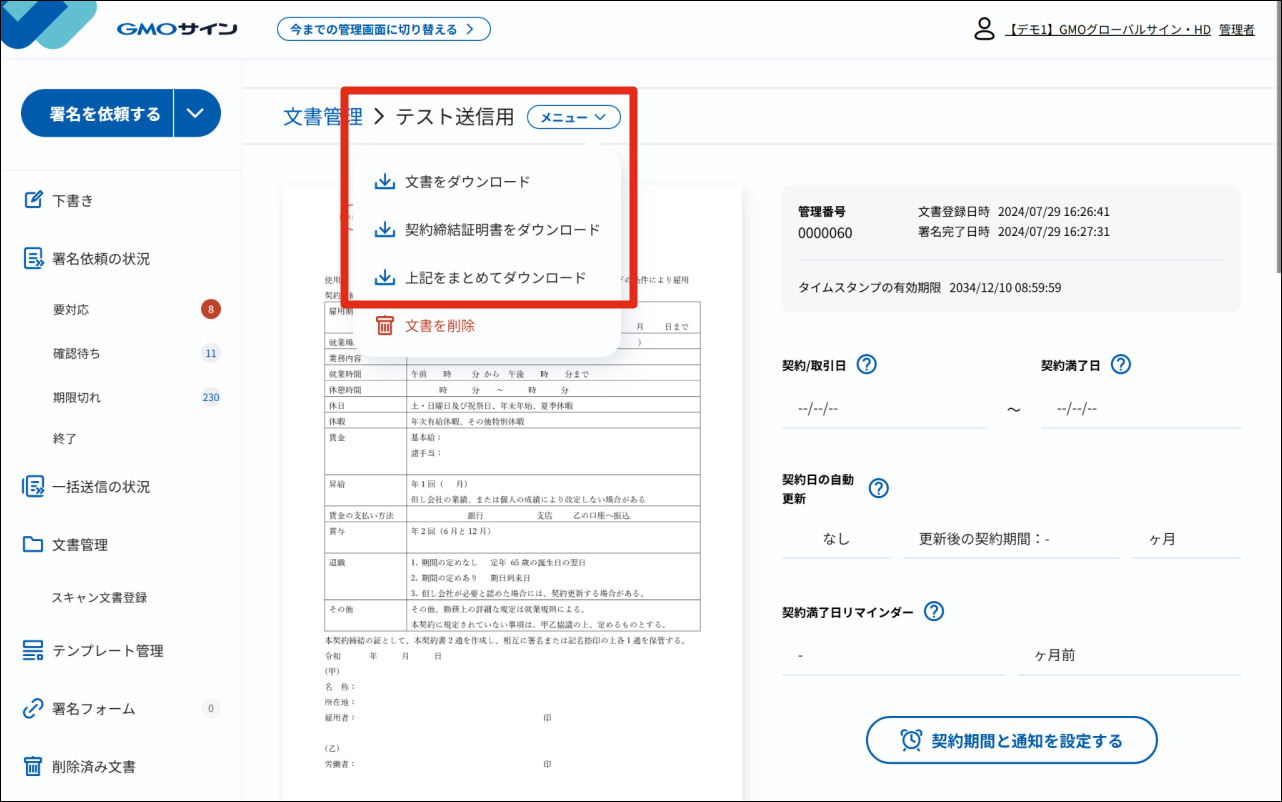Click the 下書き pencil icon in sidebar
1282x802 pixels.
point(33,200)
